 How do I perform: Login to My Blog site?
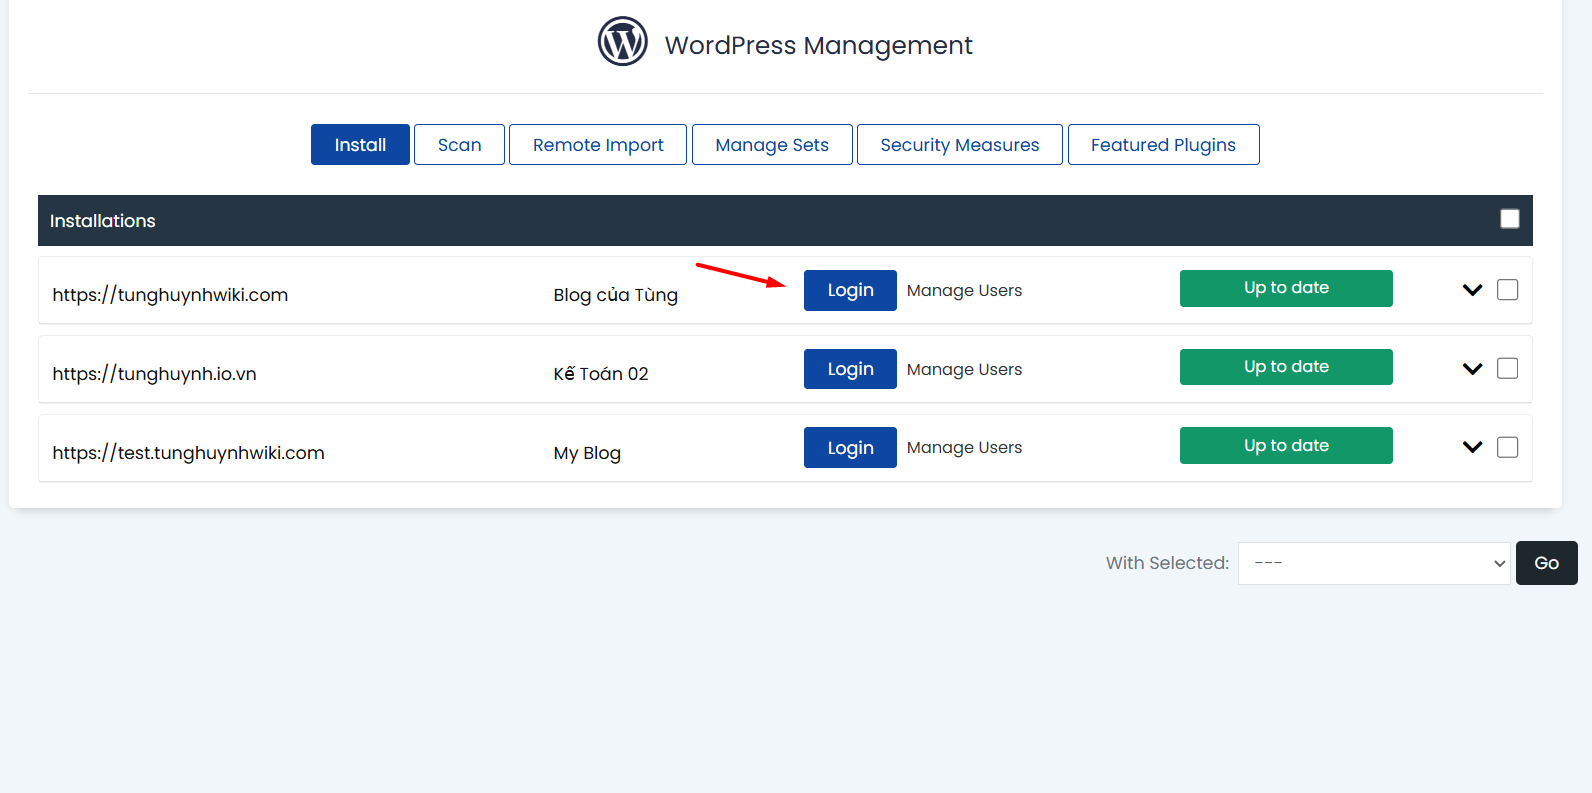(x=850, y=448)
